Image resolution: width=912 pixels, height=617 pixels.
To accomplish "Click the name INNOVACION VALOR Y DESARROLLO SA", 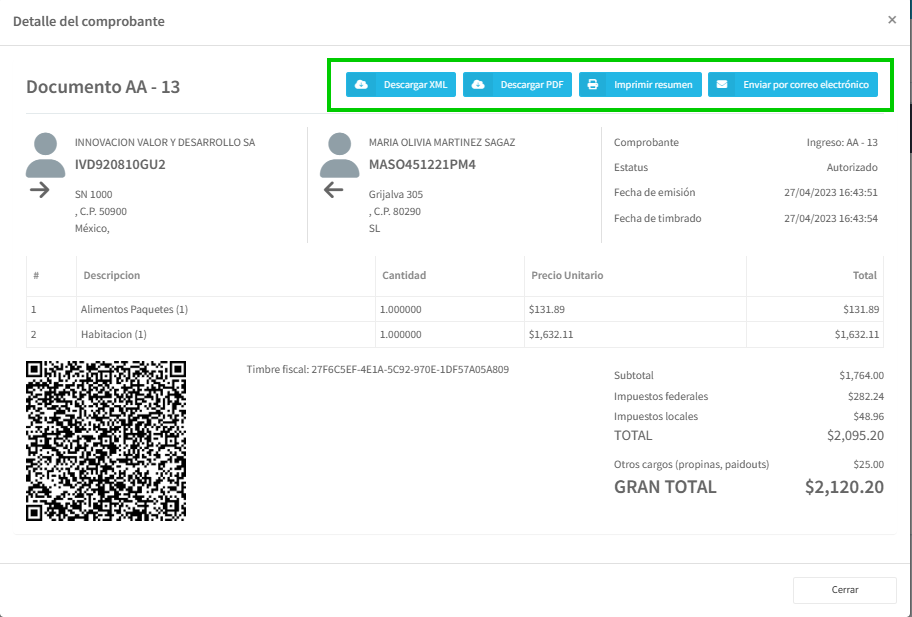I will click(165, 142).
